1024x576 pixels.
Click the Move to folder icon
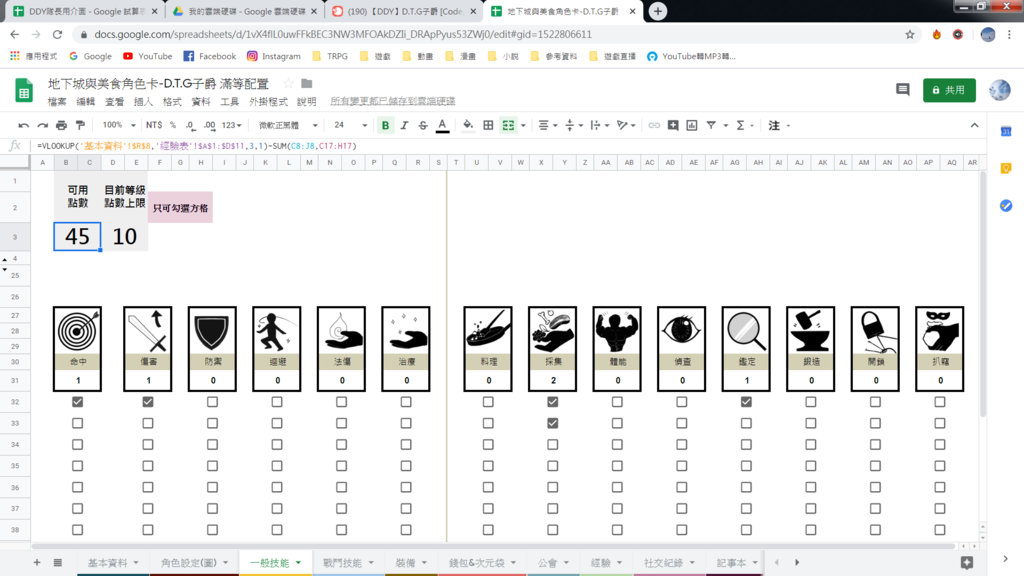306,84
